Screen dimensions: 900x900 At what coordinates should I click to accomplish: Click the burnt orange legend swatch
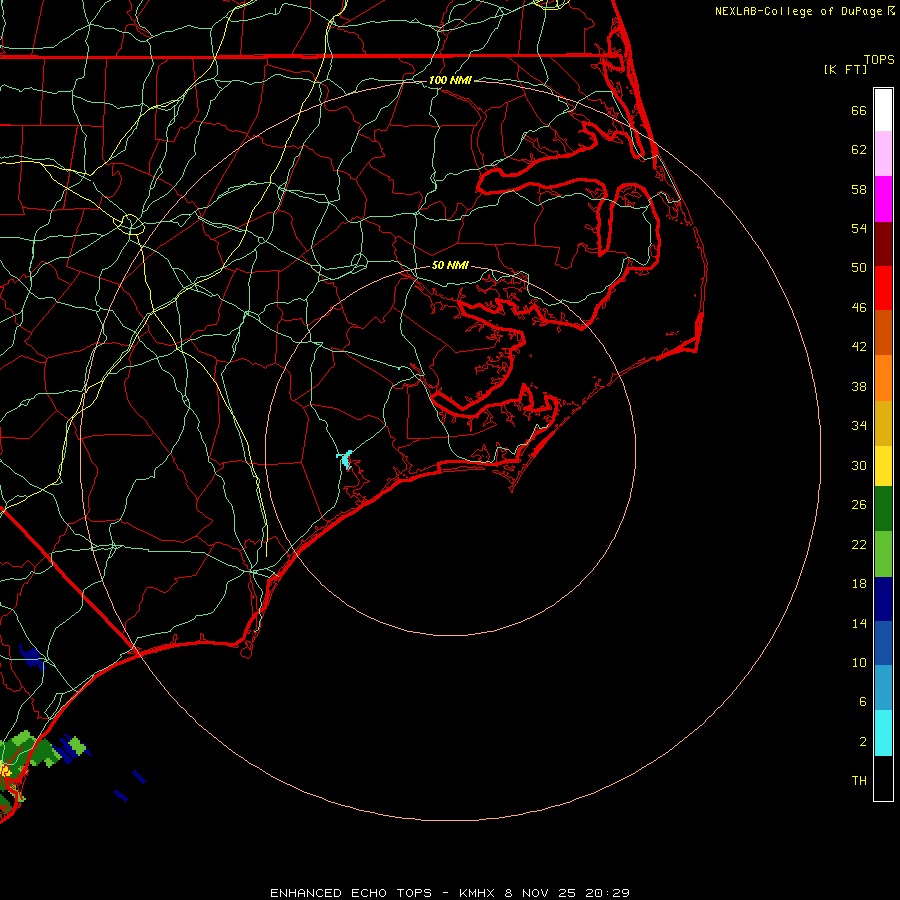coord(883,333)
